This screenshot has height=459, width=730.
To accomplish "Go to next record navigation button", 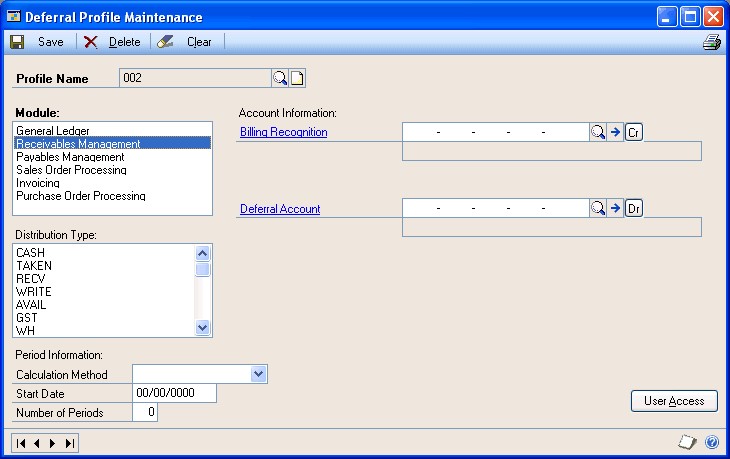I will point(53,443).
